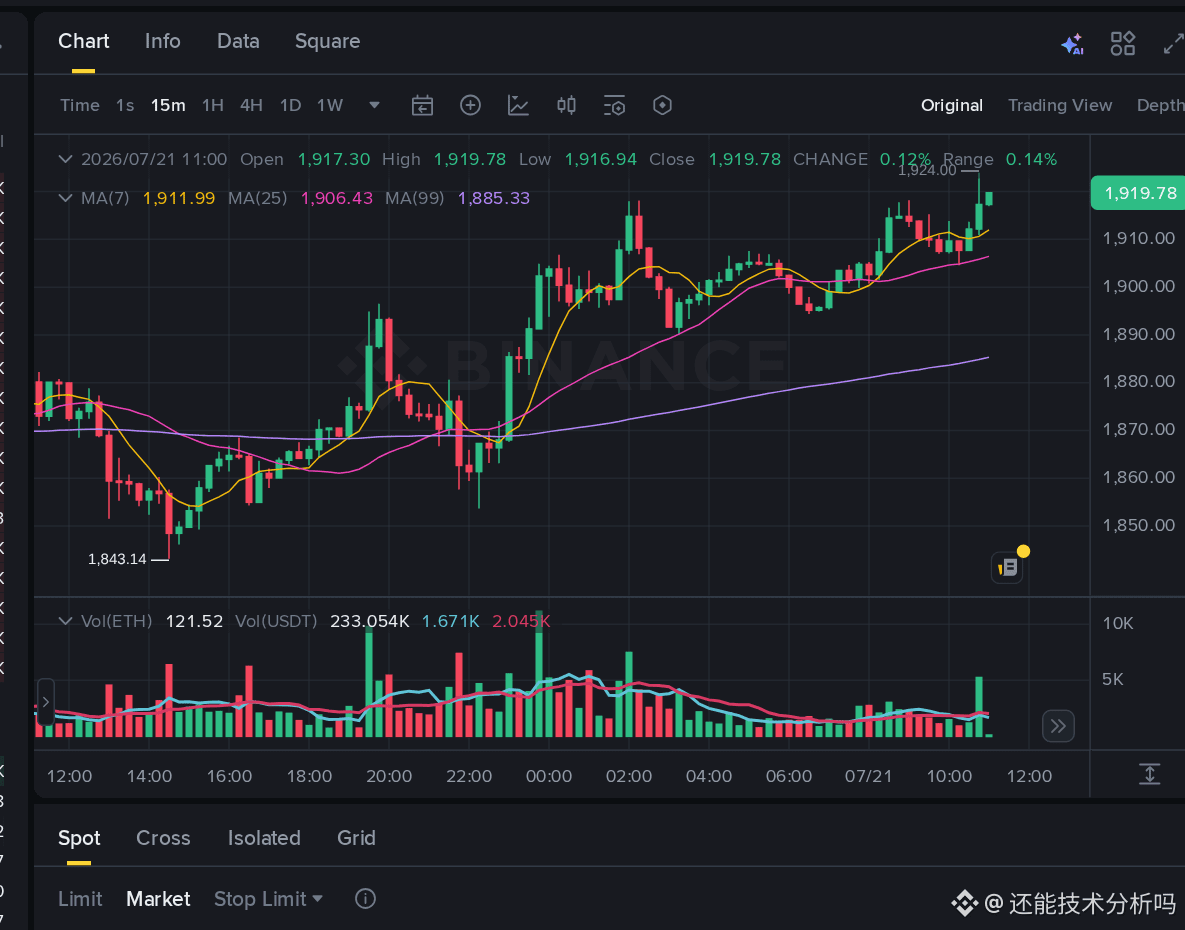Viewport: 1185px width, 930px height.
Task: Open the line chart indicators icon
Action: tap(518, 105)
